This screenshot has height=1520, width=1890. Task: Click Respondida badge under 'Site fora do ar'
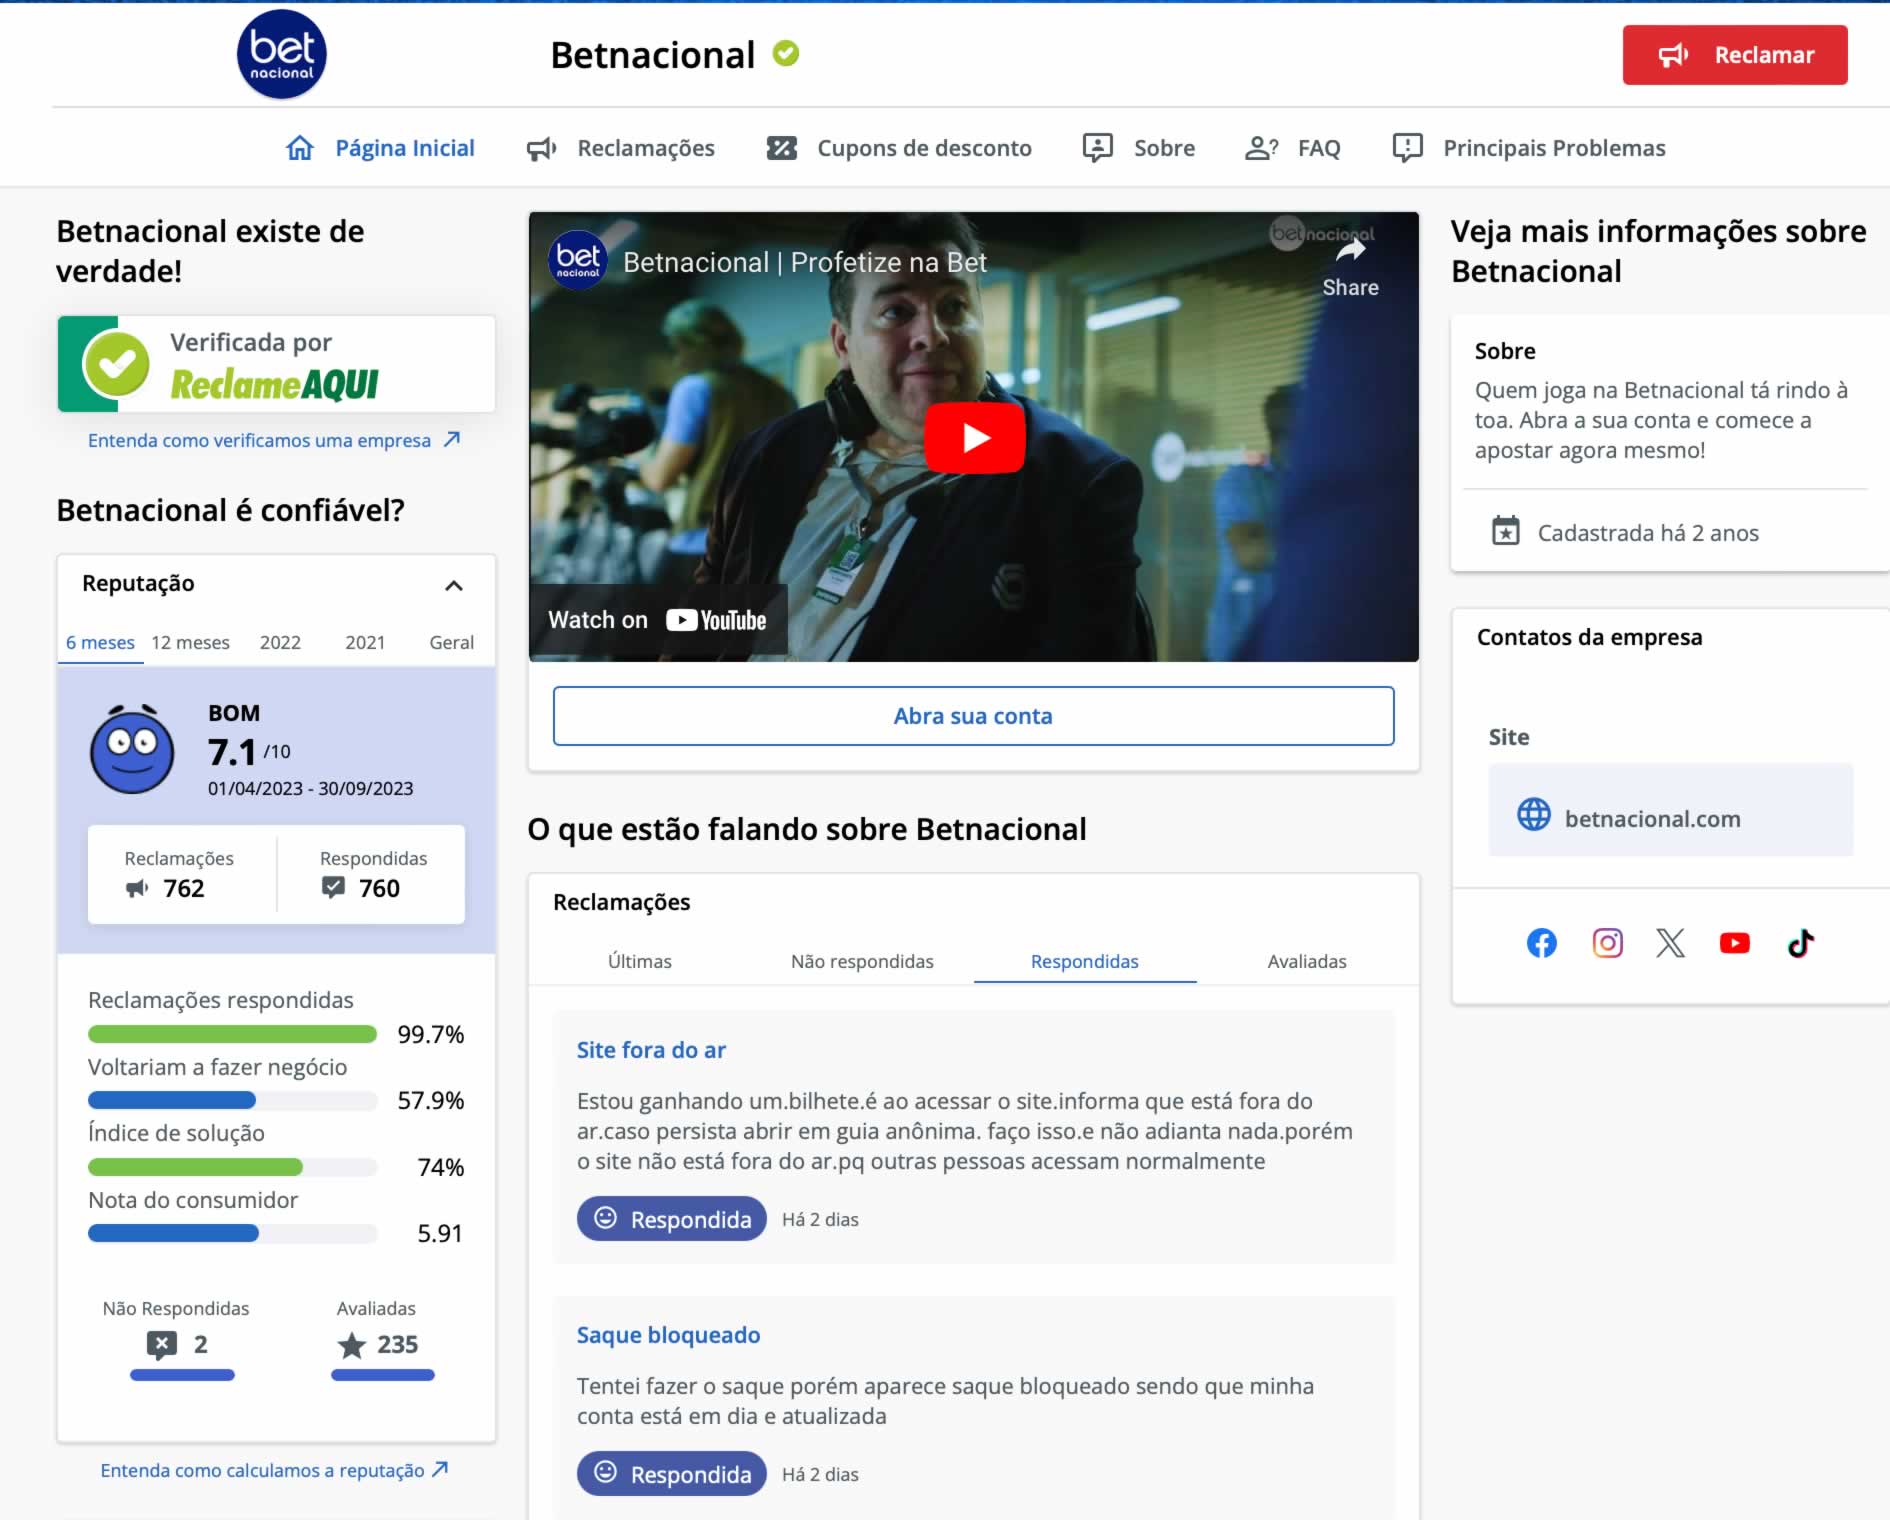point(671,1219)
